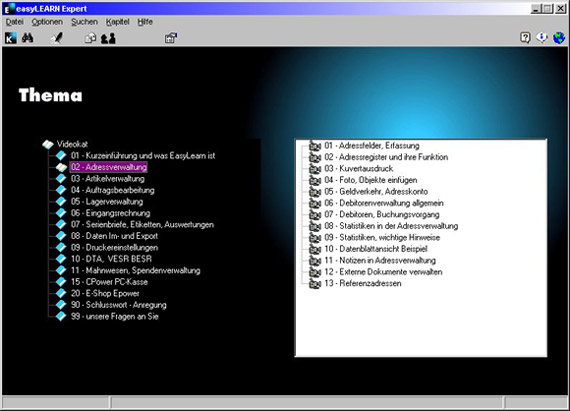This screenshot has width=570, height=411.
Task: Select 07 - Serienbriefe, Etiketten, Auswertungen
Action: (x=142, y=225)
